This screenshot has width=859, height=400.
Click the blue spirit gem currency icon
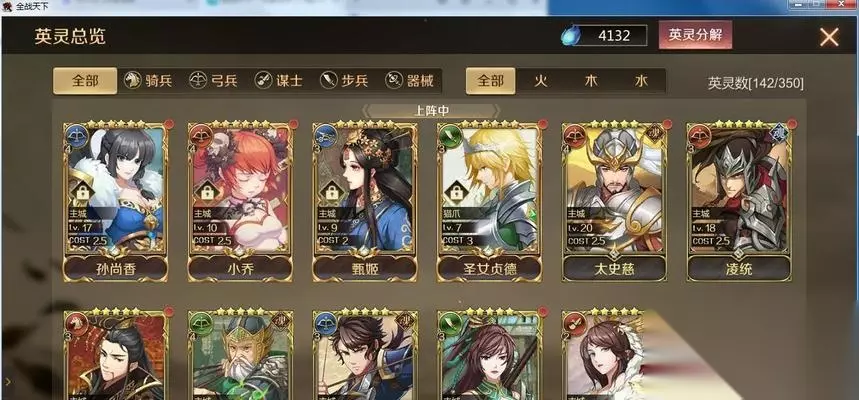570,36
